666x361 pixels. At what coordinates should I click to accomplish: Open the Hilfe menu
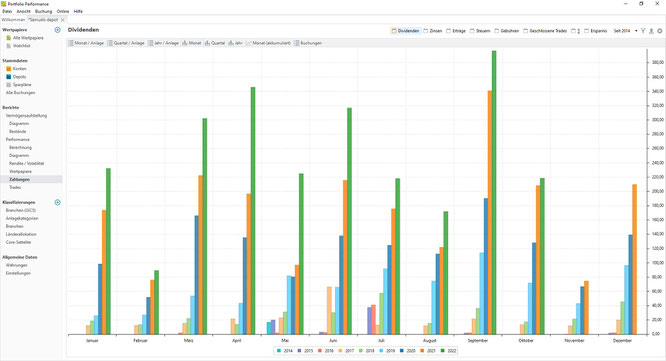coord(78,11)
